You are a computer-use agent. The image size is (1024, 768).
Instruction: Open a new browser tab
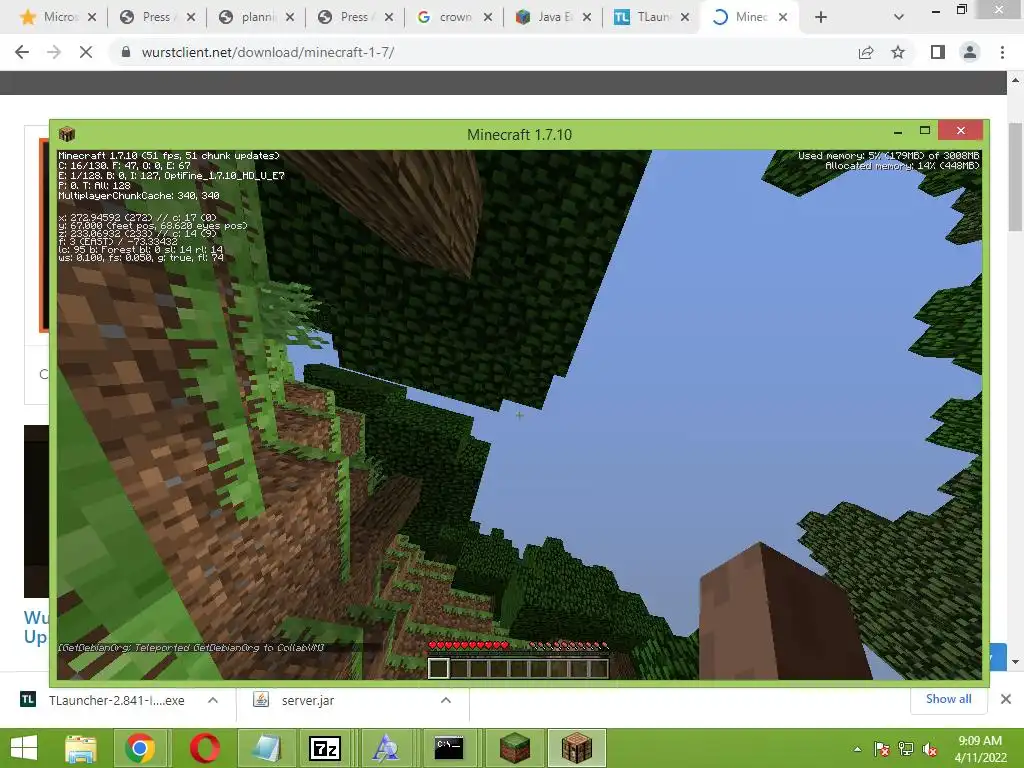coord(821,18)
